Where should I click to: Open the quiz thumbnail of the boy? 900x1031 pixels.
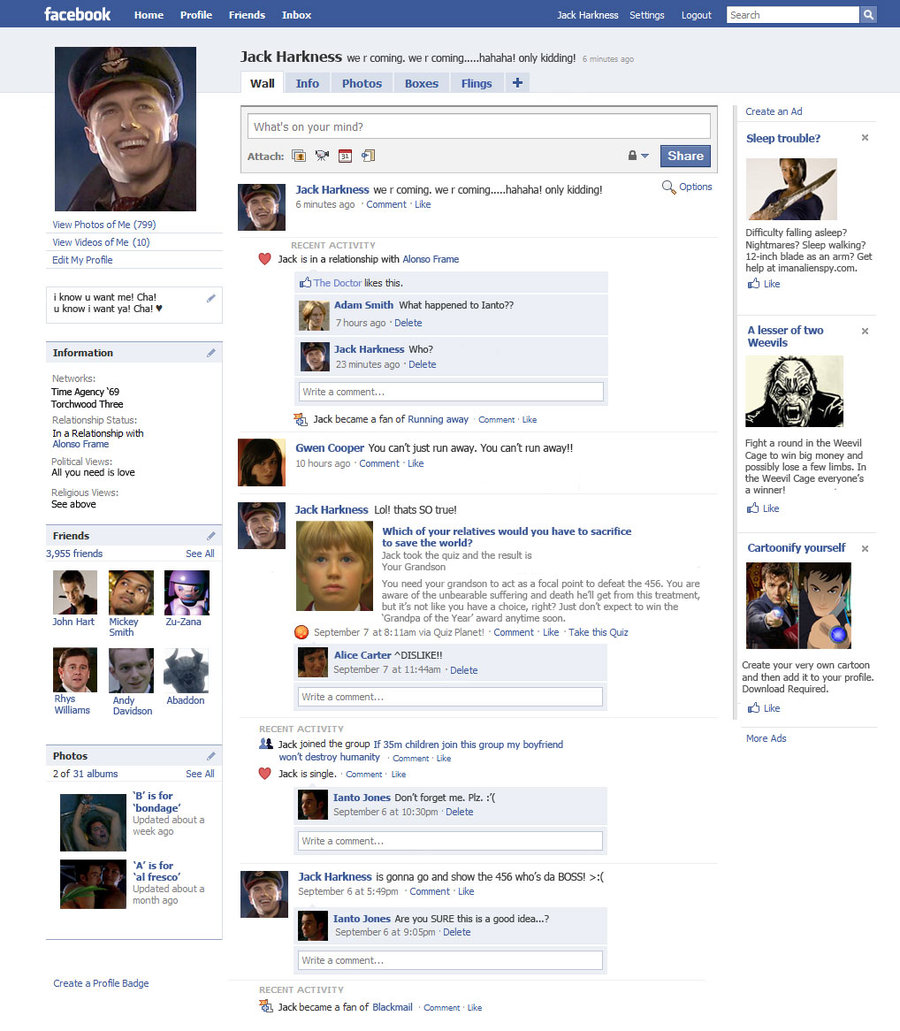click(x=335, y=566)
